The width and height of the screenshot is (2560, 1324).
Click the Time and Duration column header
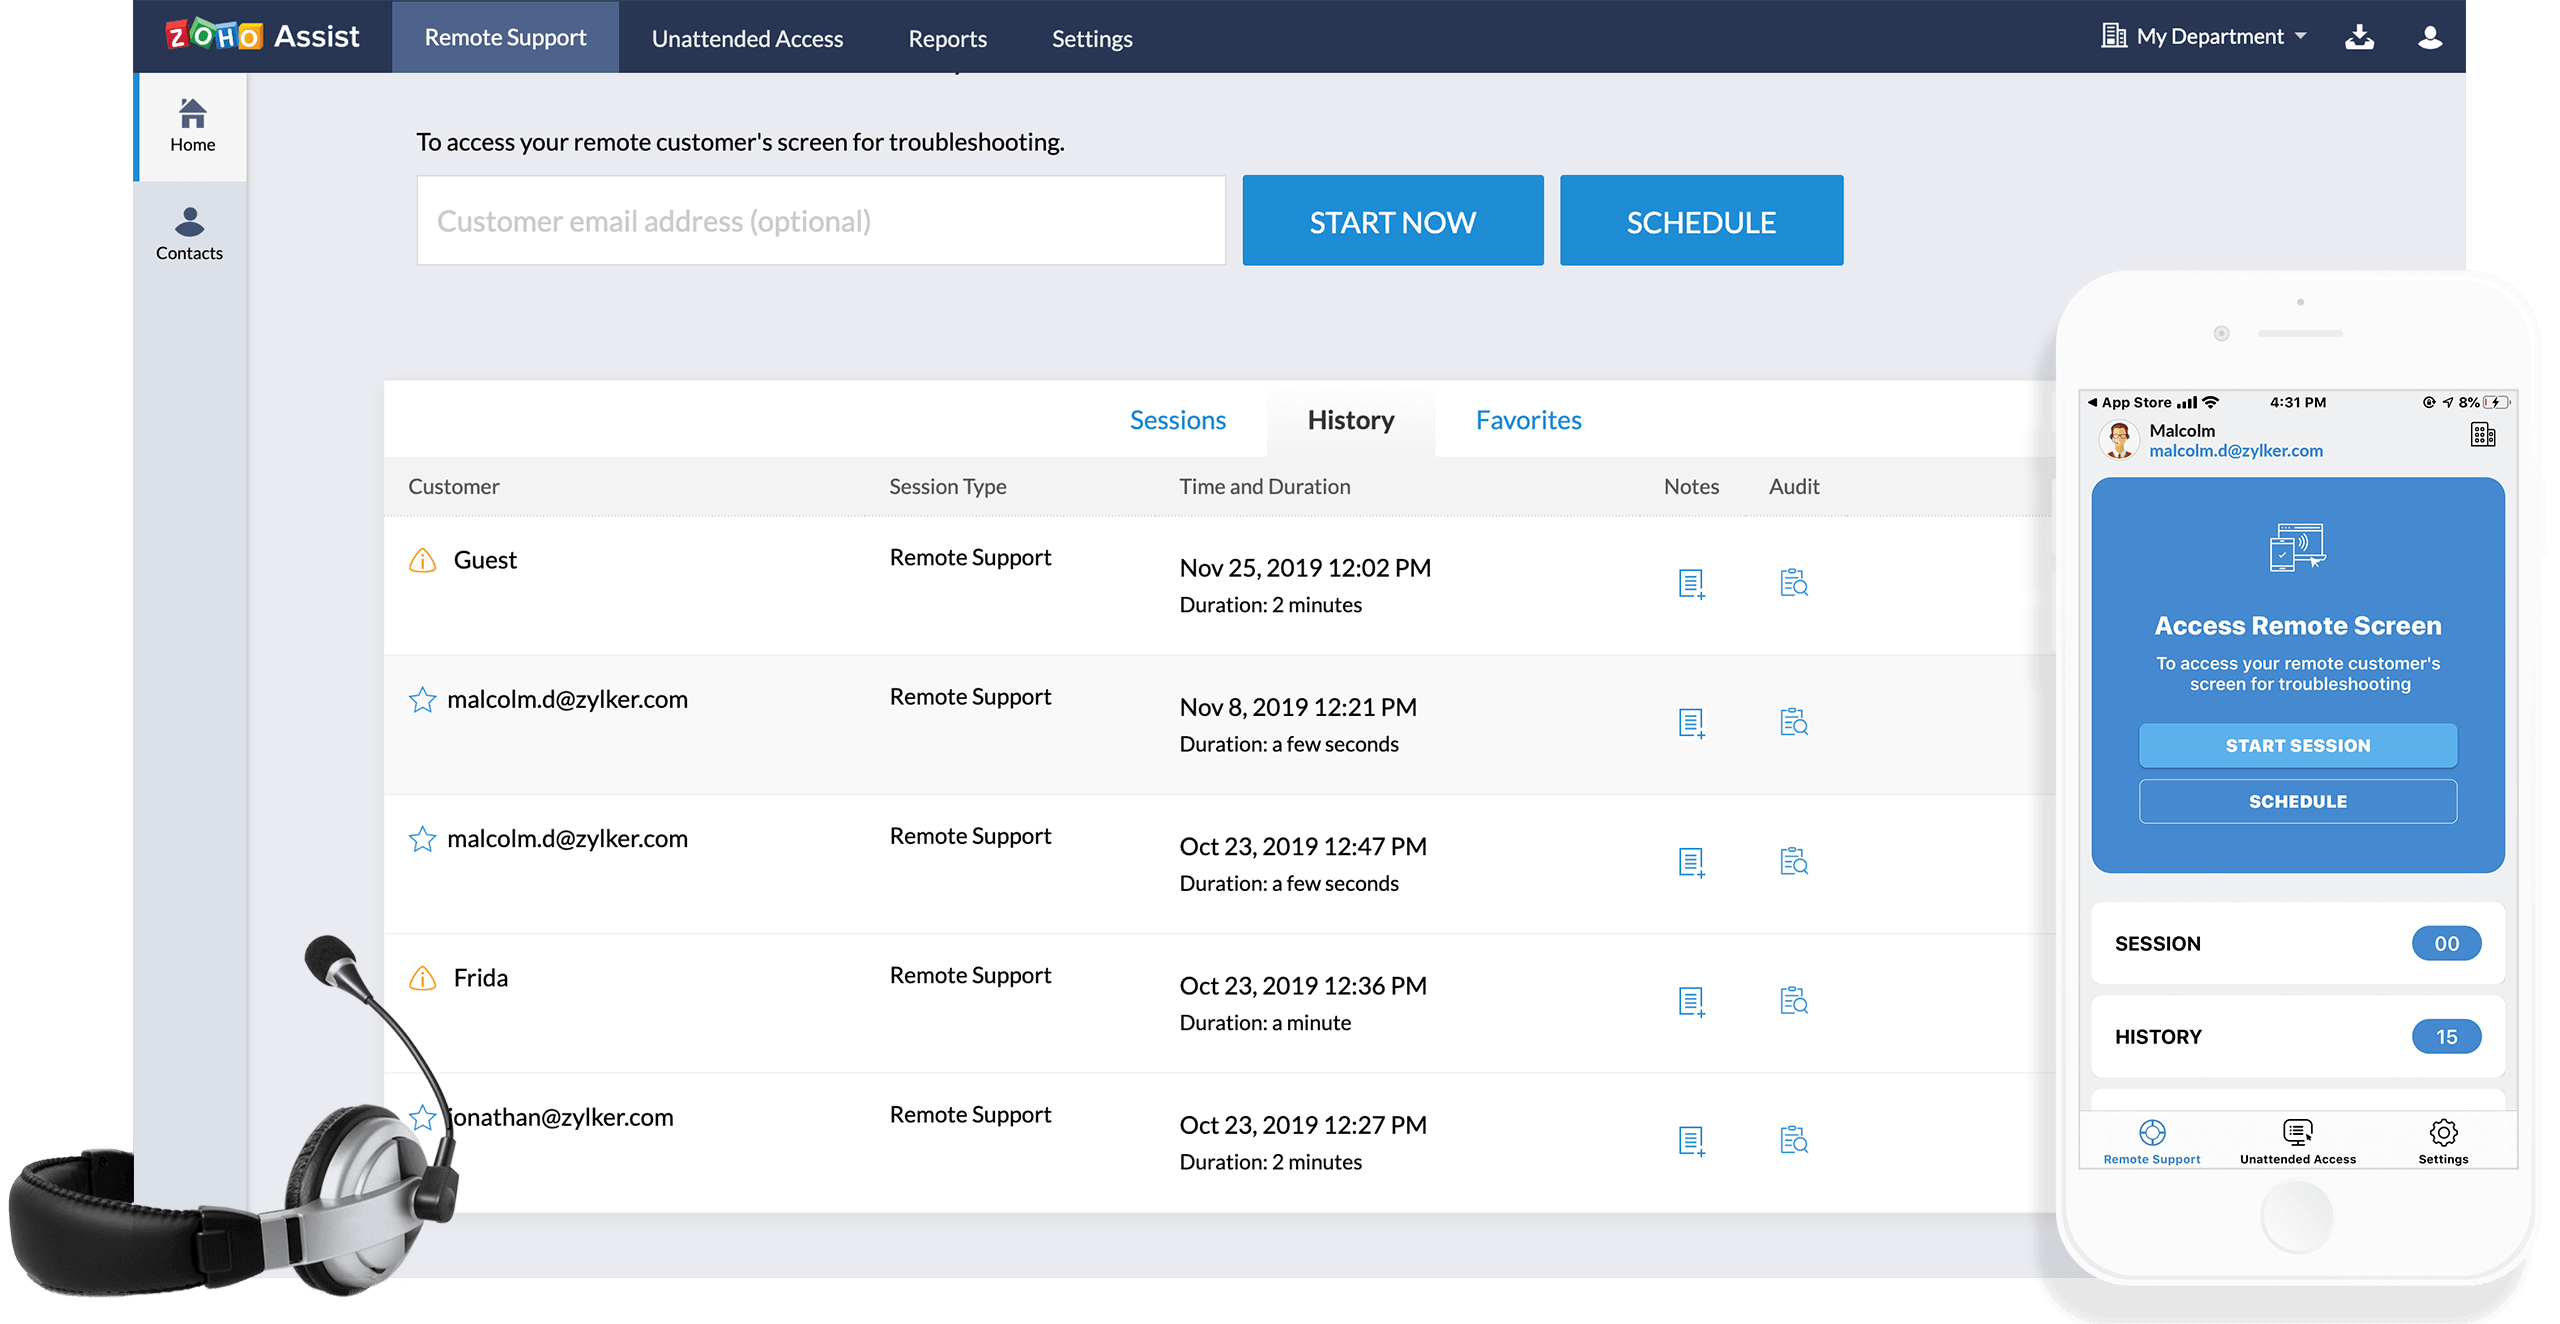click(1264, 487)
